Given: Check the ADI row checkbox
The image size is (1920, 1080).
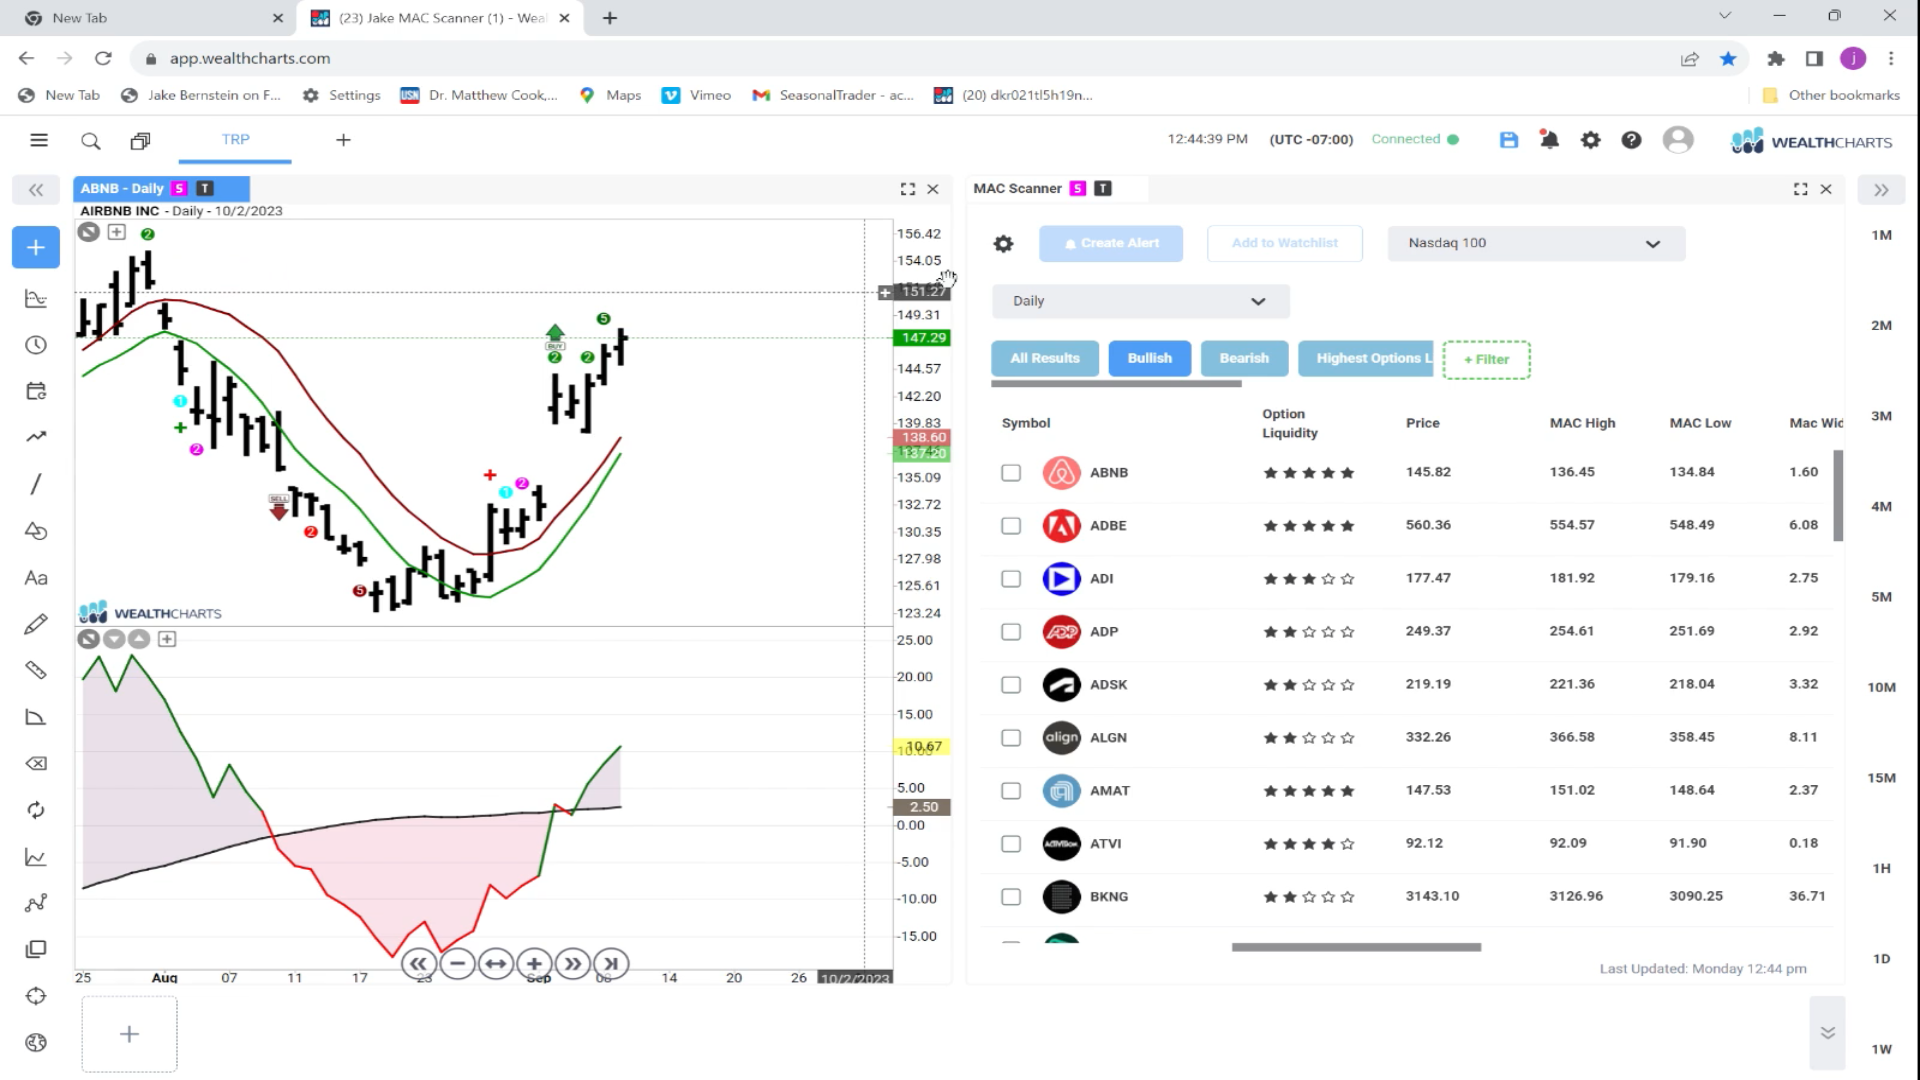Looking at the screenshot, I should pos(1011,579).
